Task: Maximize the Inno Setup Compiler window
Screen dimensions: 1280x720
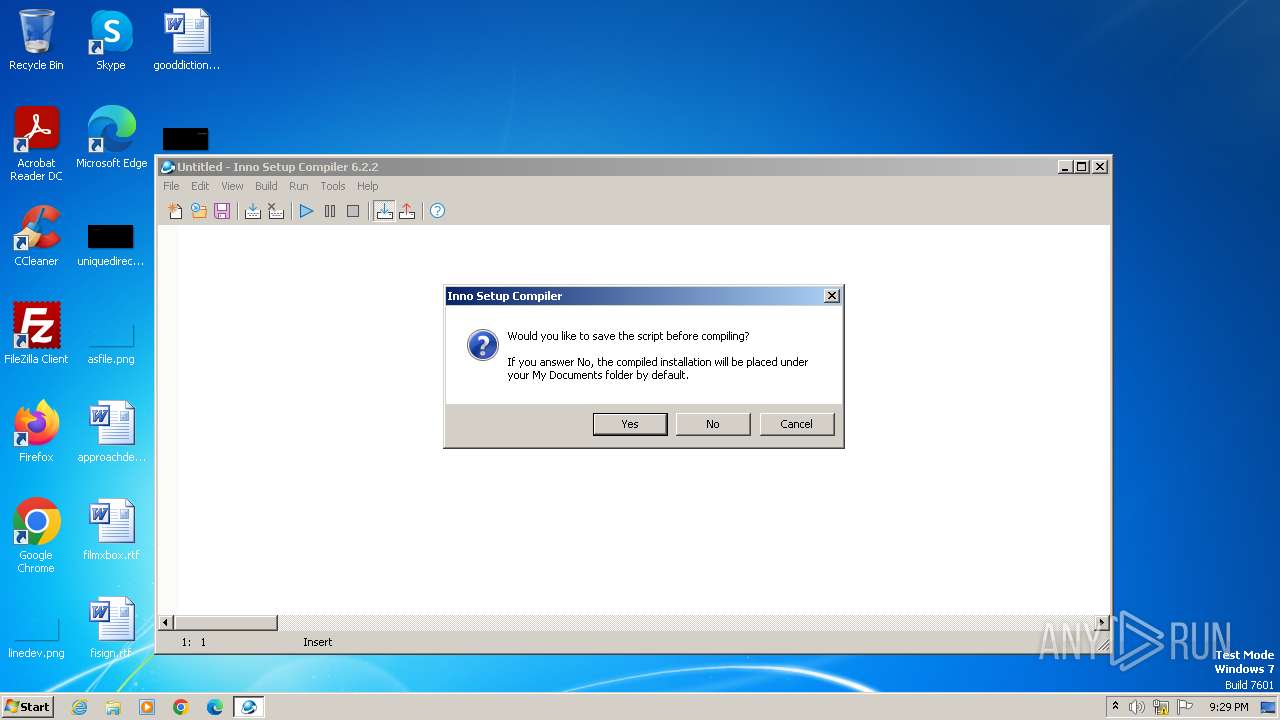Action: (1082, 167)
